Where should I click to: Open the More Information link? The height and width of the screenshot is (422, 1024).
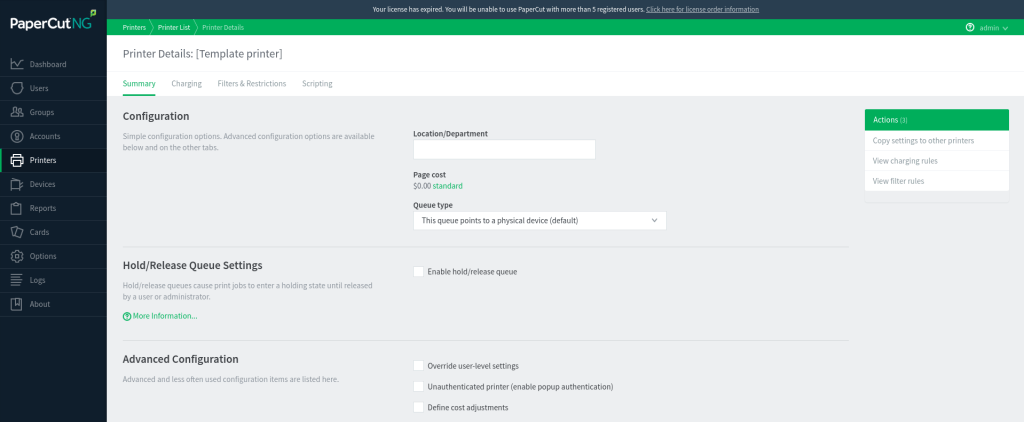pos(164,316)
